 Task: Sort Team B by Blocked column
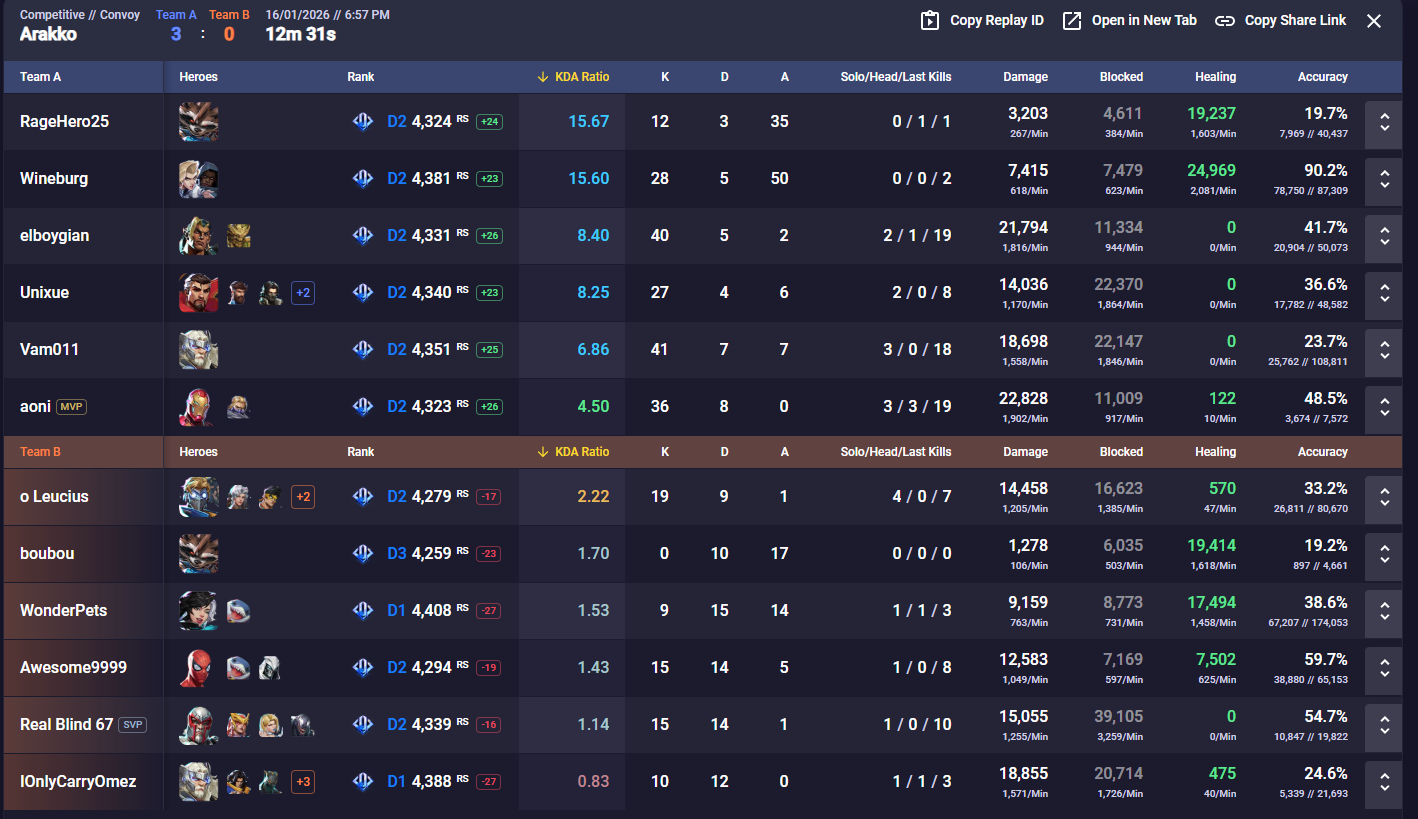[x=1121, y=452]
